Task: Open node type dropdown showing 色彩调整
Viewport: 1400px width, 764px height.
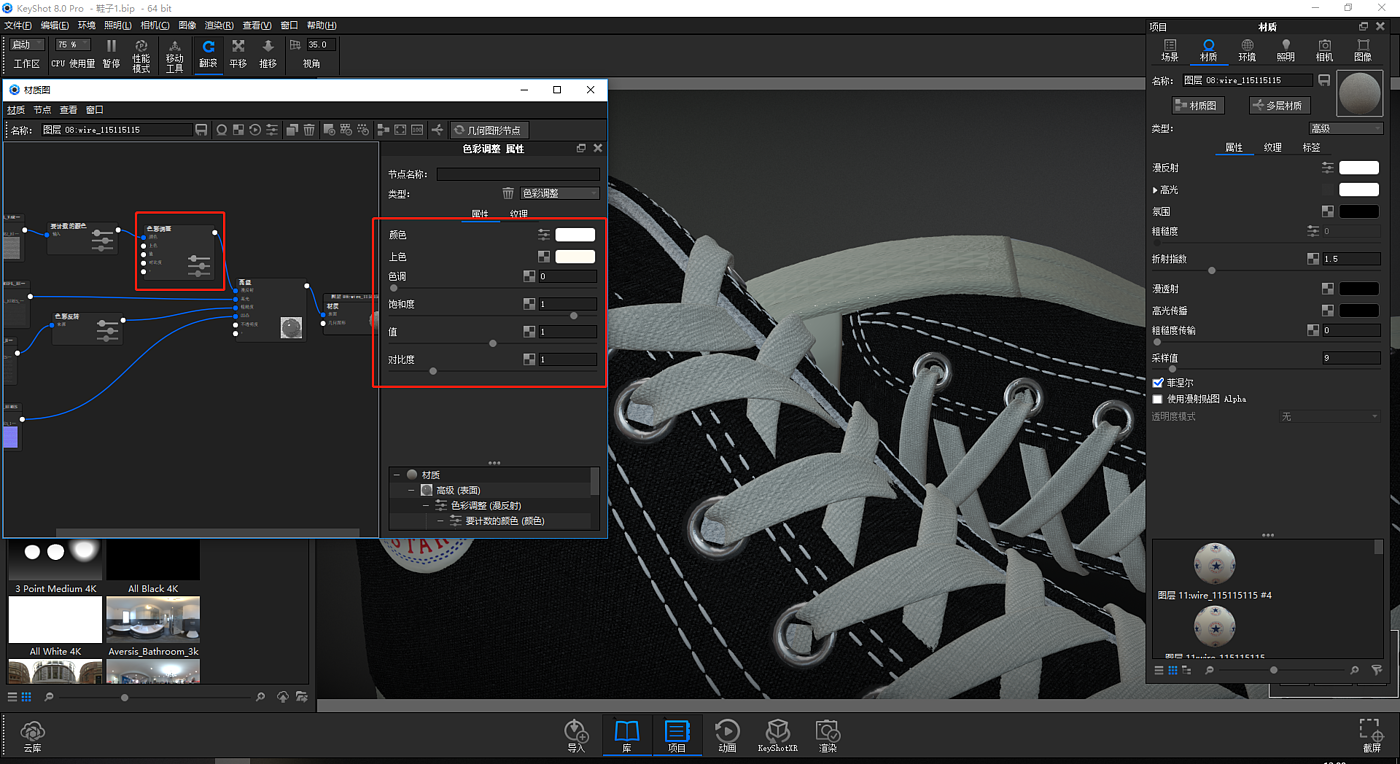Action: click(559, 193)
